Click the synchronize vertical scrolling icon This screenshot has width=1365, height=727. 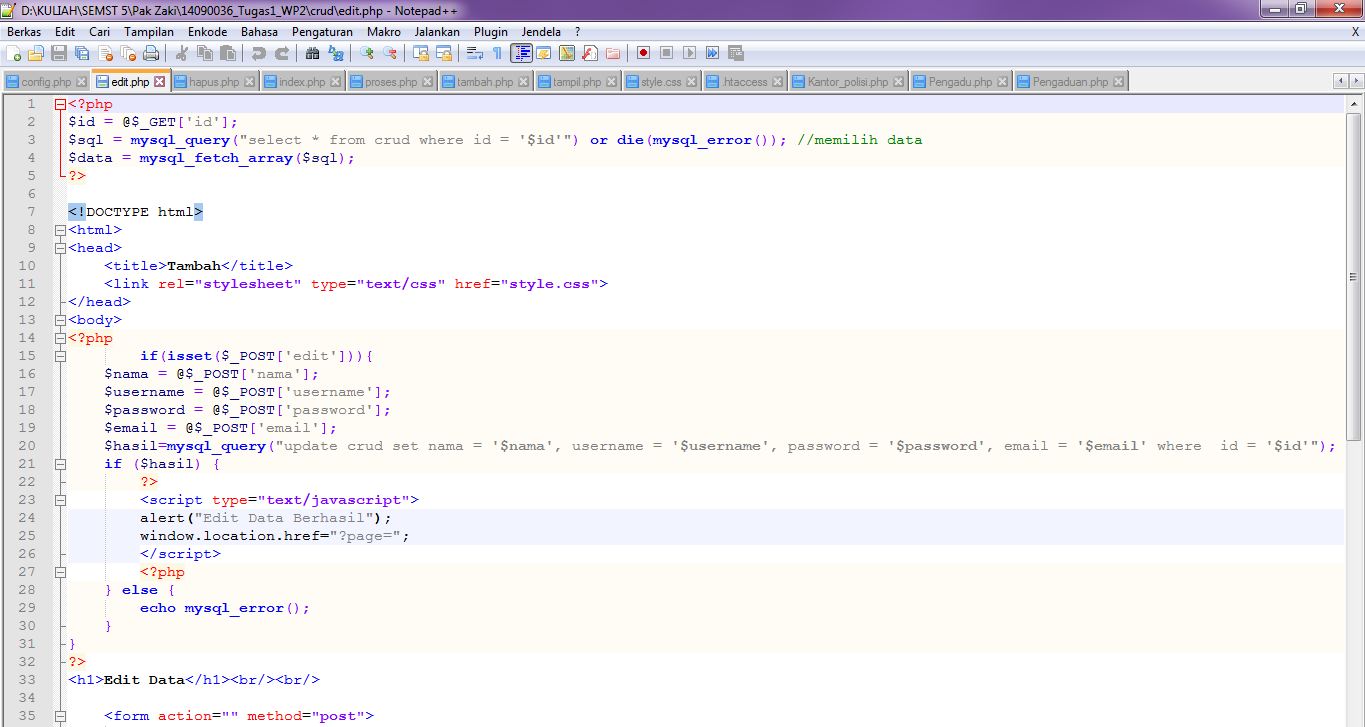pos(420,53)
